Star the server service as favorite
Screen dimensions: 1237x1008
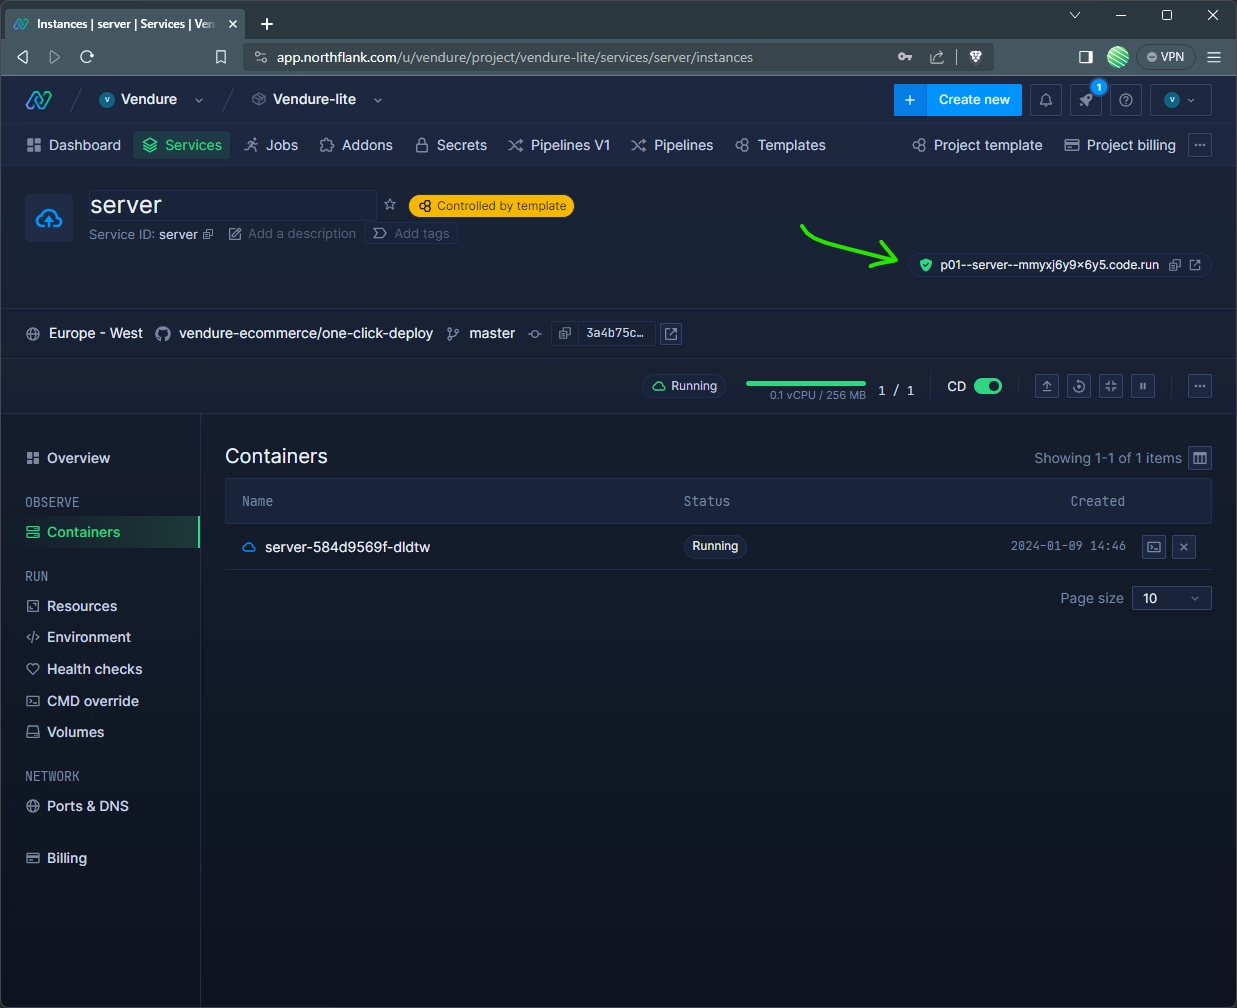point(390,205)
